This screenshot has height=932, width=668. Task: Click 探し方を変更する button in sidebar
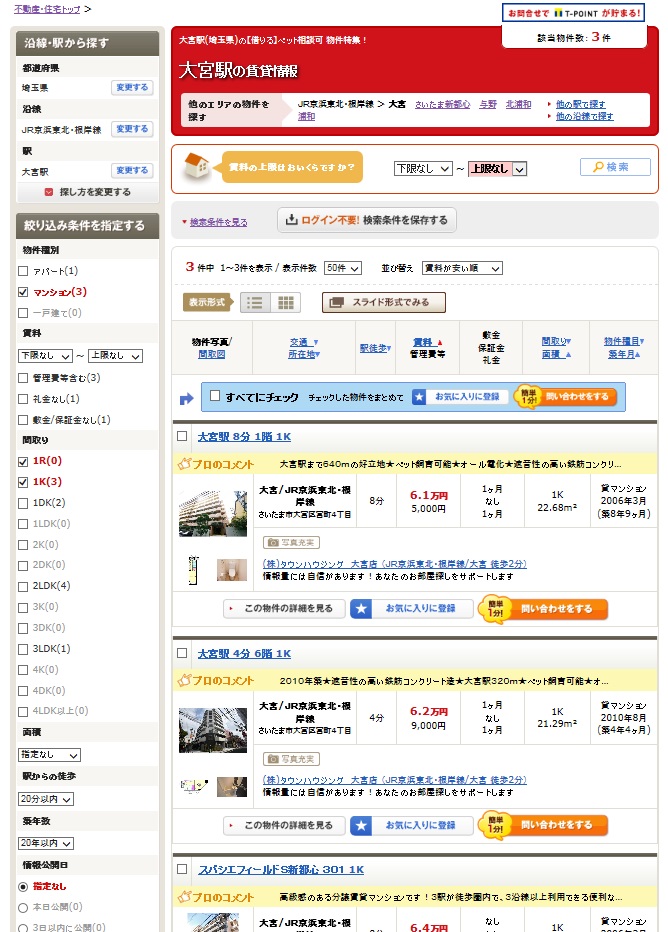click(87, 192)
